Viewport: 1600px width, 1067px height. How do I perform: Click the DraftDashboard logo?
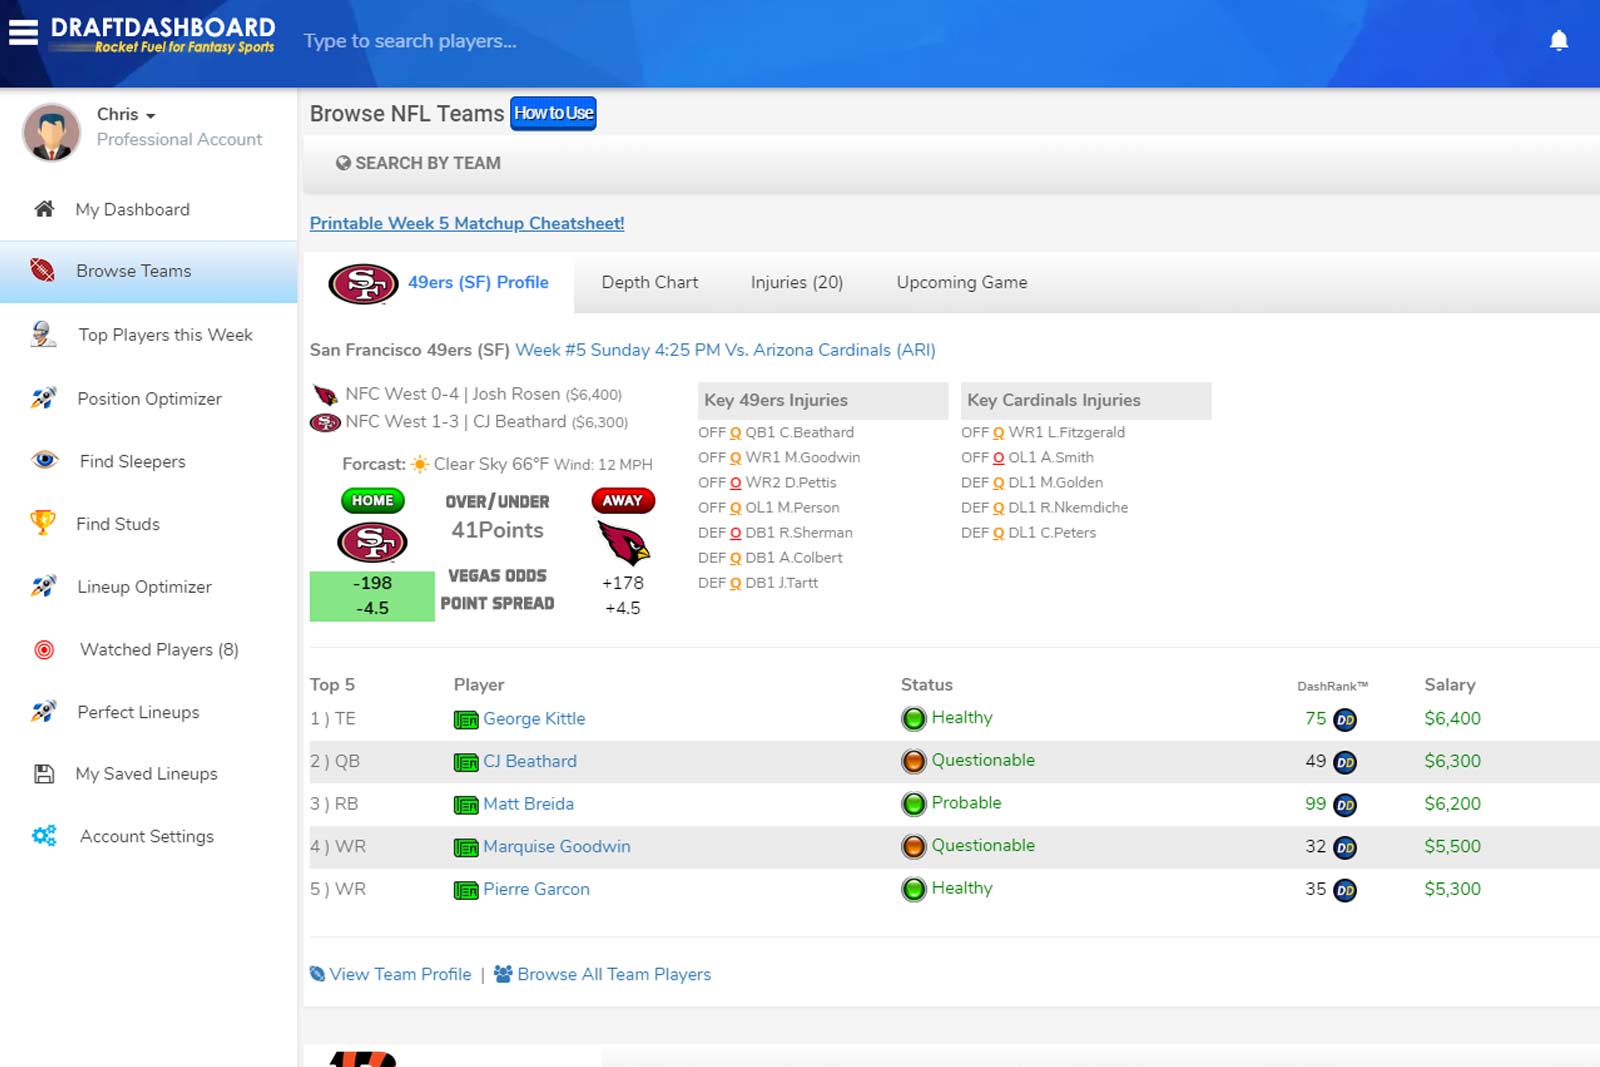163,34
